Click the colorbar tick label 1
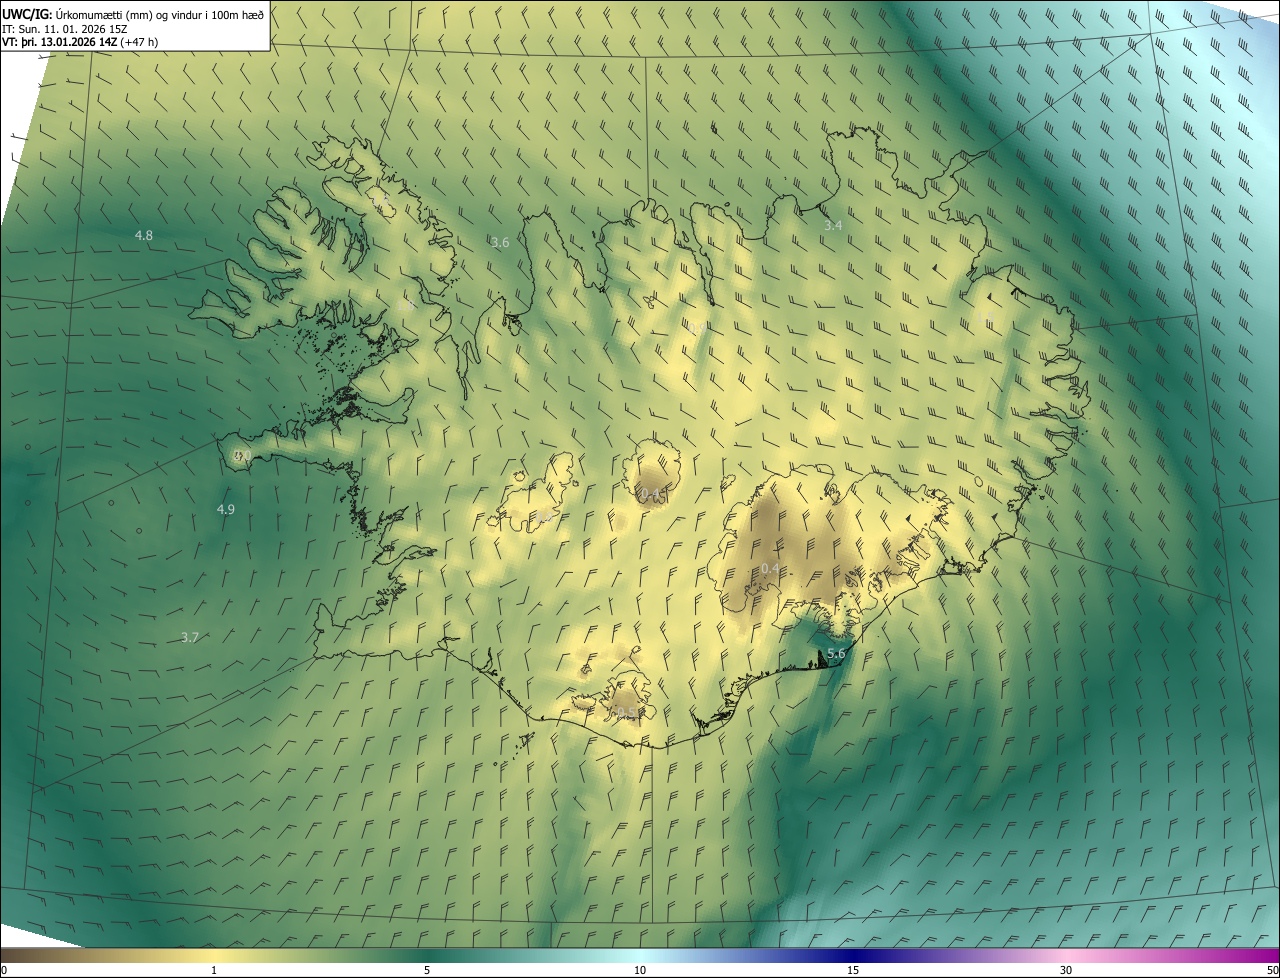The image size is (1280, 978). tap(214, 970)
